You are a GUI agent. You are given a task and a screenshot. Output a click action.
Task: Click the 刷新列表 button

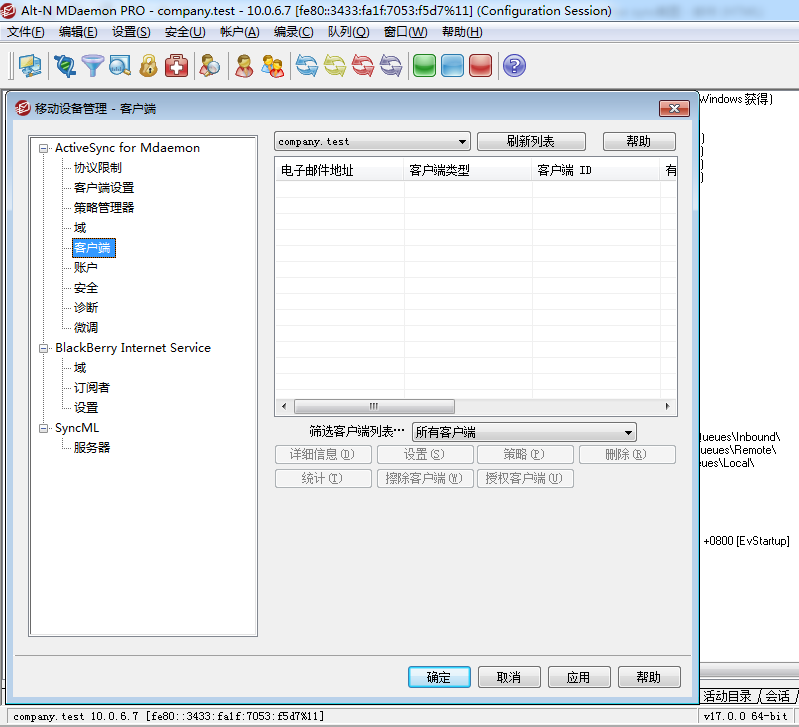point(530,142)
